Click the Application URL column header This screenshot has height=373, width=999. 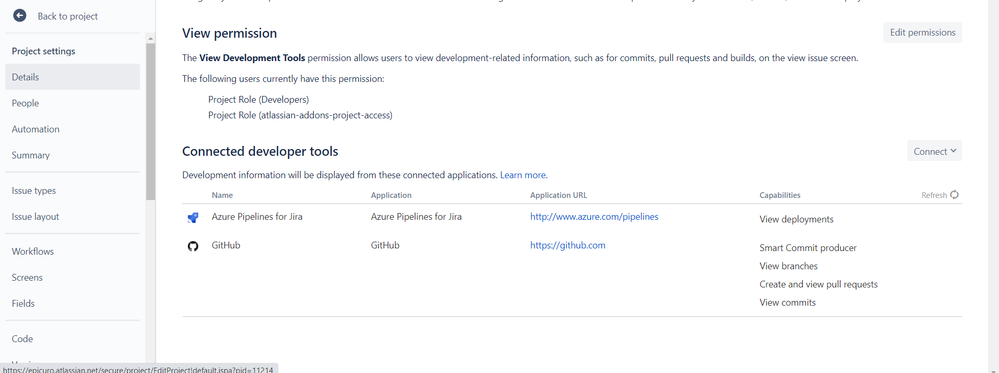(x=558, y=195)
